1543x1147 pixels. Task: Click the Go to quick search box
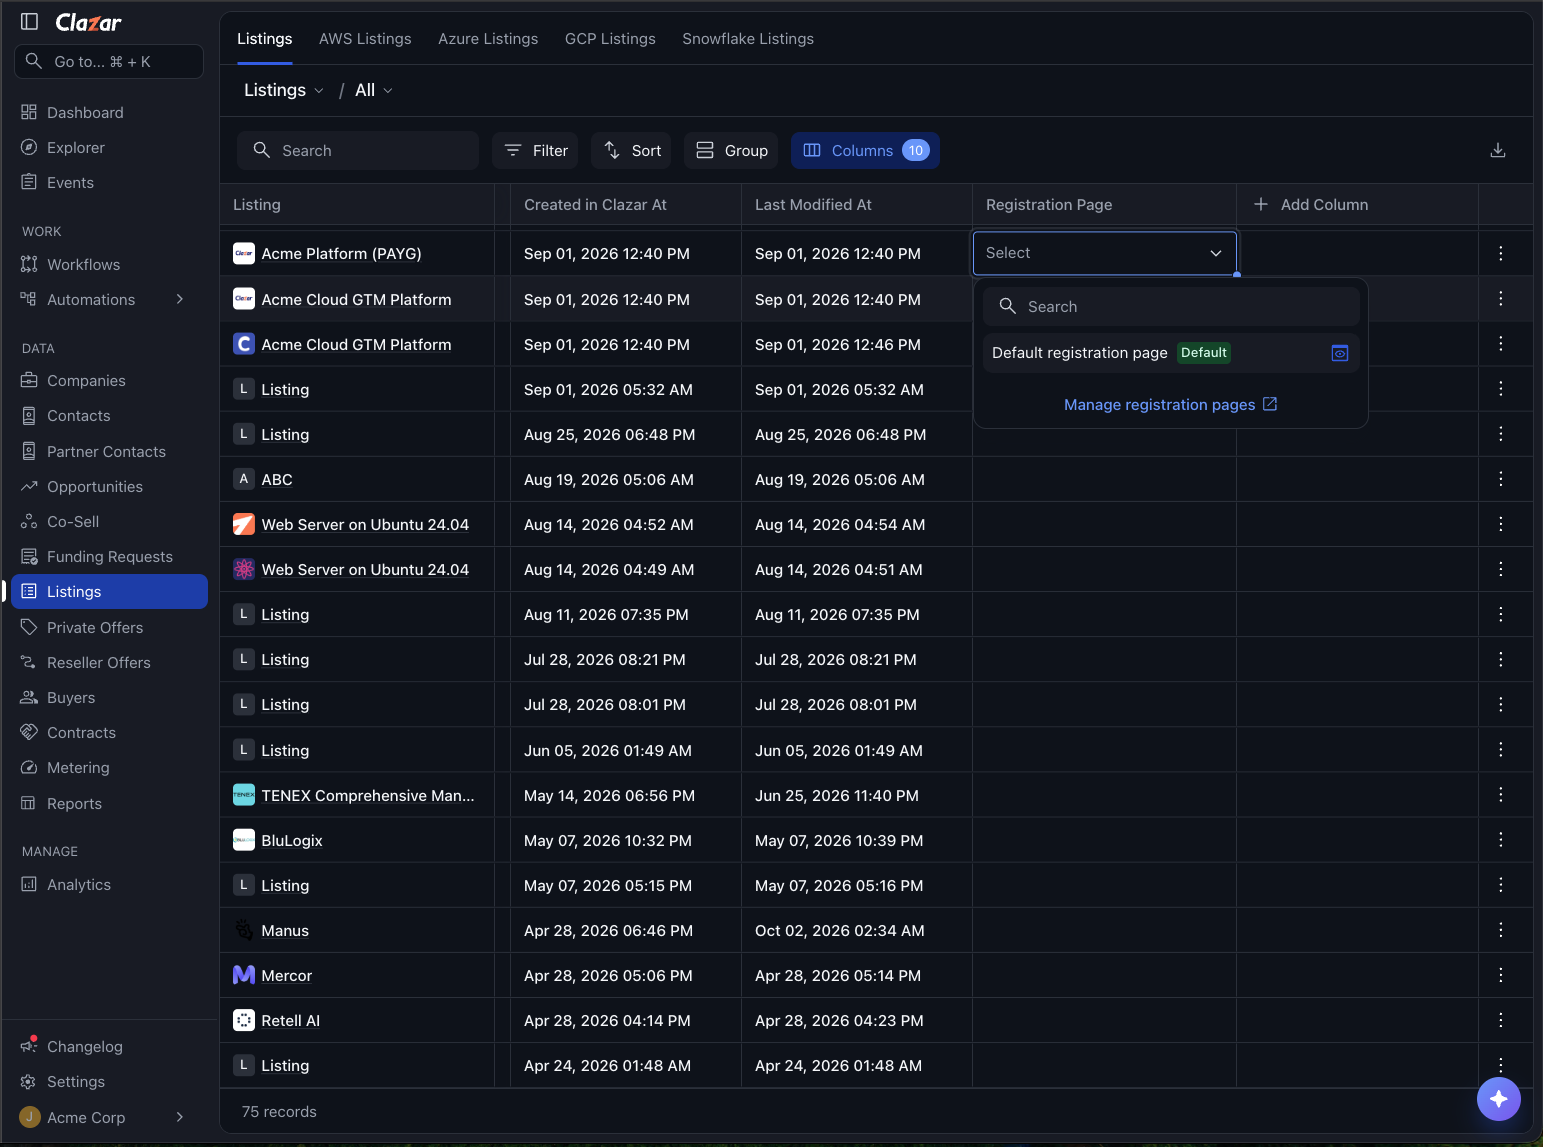(109, 61)
